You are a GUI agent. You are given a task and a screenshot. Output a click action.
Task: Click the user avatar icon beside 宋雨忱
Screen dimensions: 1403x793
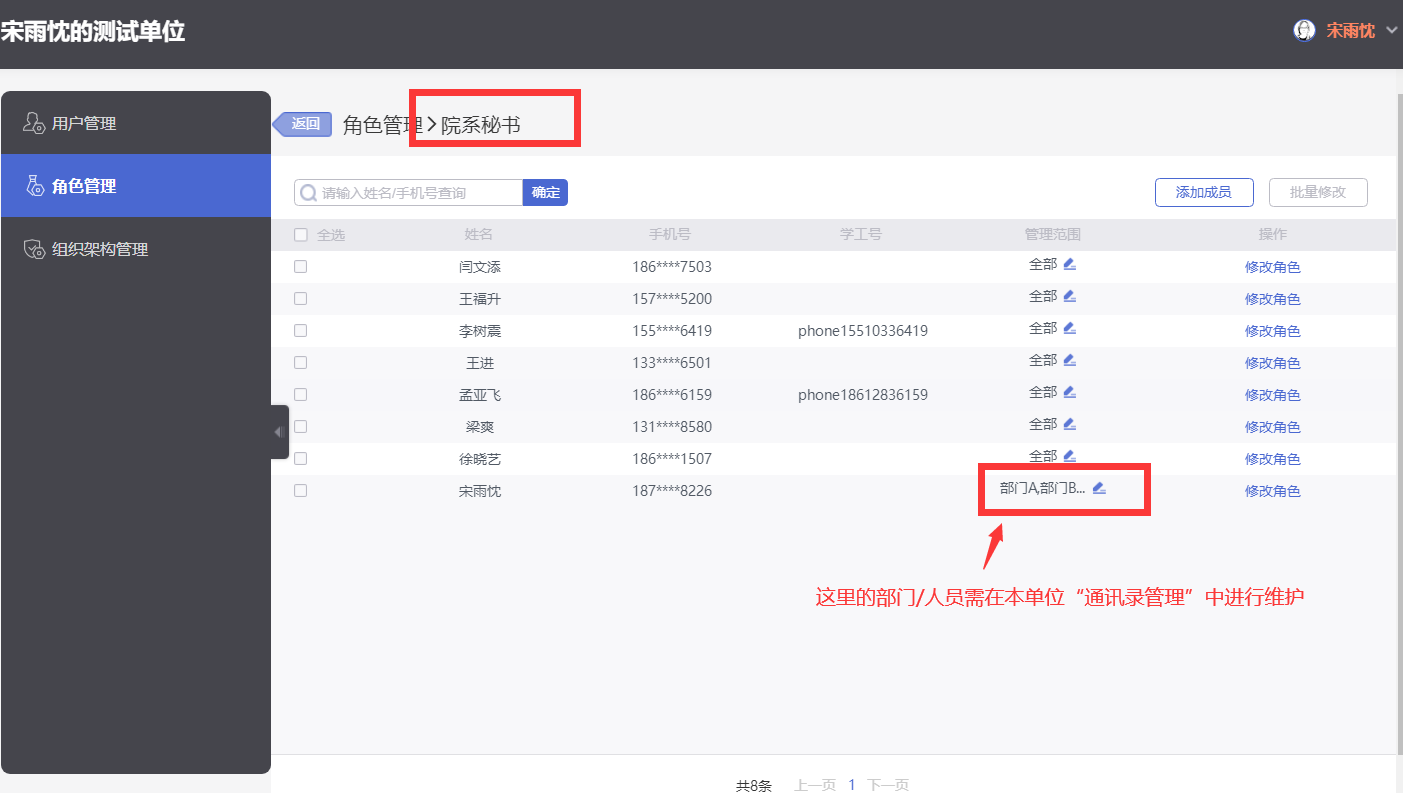1304,31
